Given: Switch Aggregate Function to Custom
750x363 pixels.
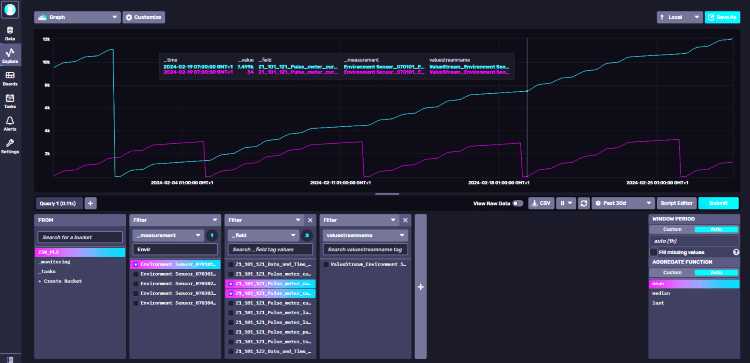Looking at the screenshot, I should [672, 273].
